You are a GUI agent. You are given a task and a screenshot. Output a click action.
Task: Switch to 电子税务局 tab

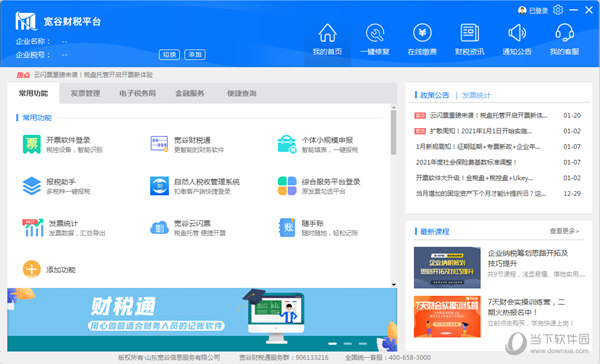(x=137, y=93)
